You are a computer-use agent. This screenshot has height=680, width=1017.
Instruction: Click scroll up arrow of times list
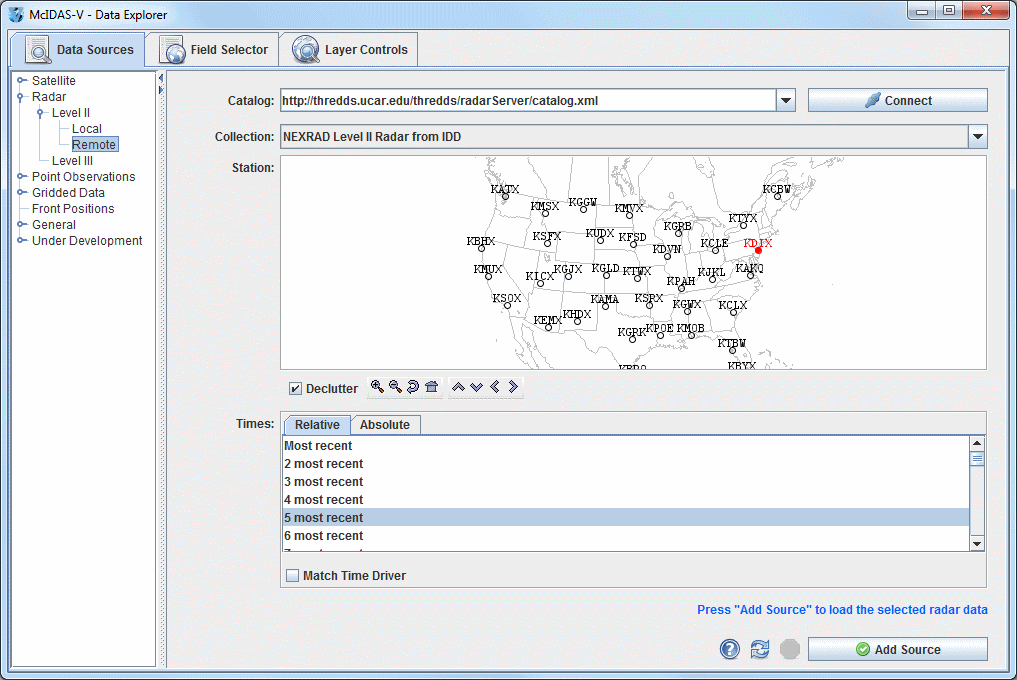[x=977, y=443]
